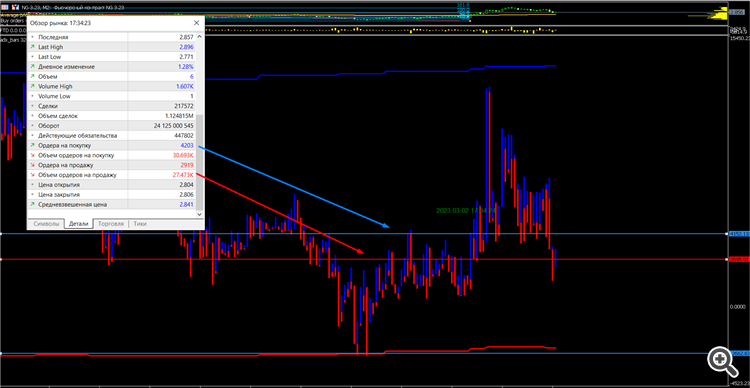The image size is (750, 388).
Task: Select the Последняя row
Action: click(112, 37)
